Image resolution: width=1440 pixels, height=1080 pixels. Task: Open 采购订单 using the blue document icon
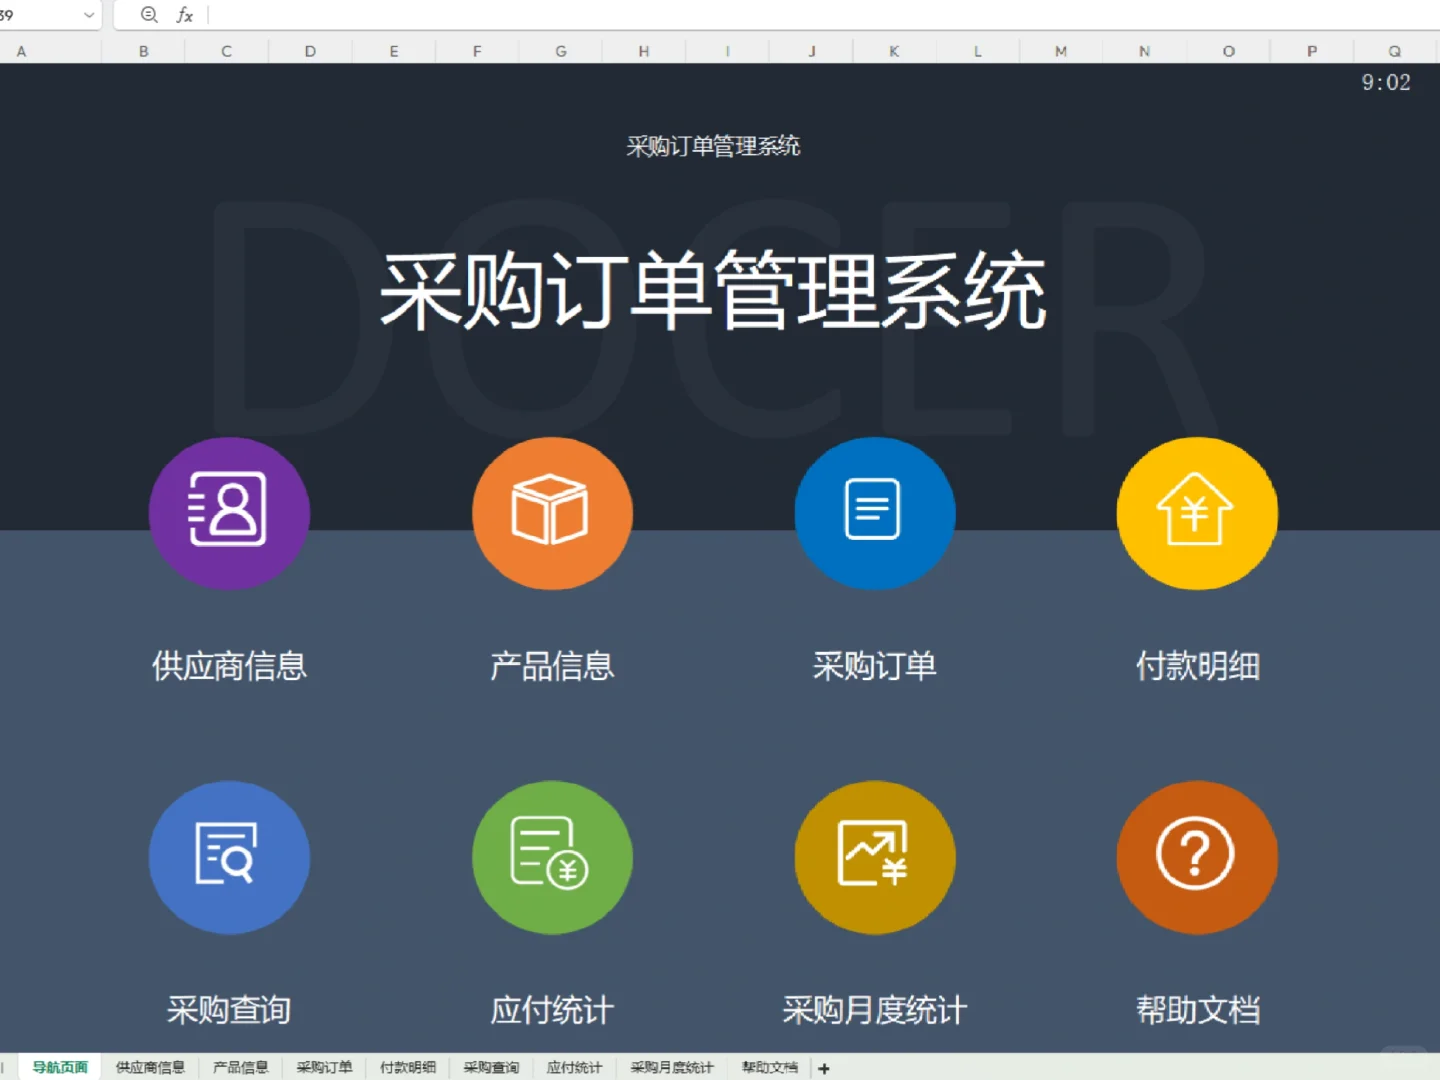874,512
